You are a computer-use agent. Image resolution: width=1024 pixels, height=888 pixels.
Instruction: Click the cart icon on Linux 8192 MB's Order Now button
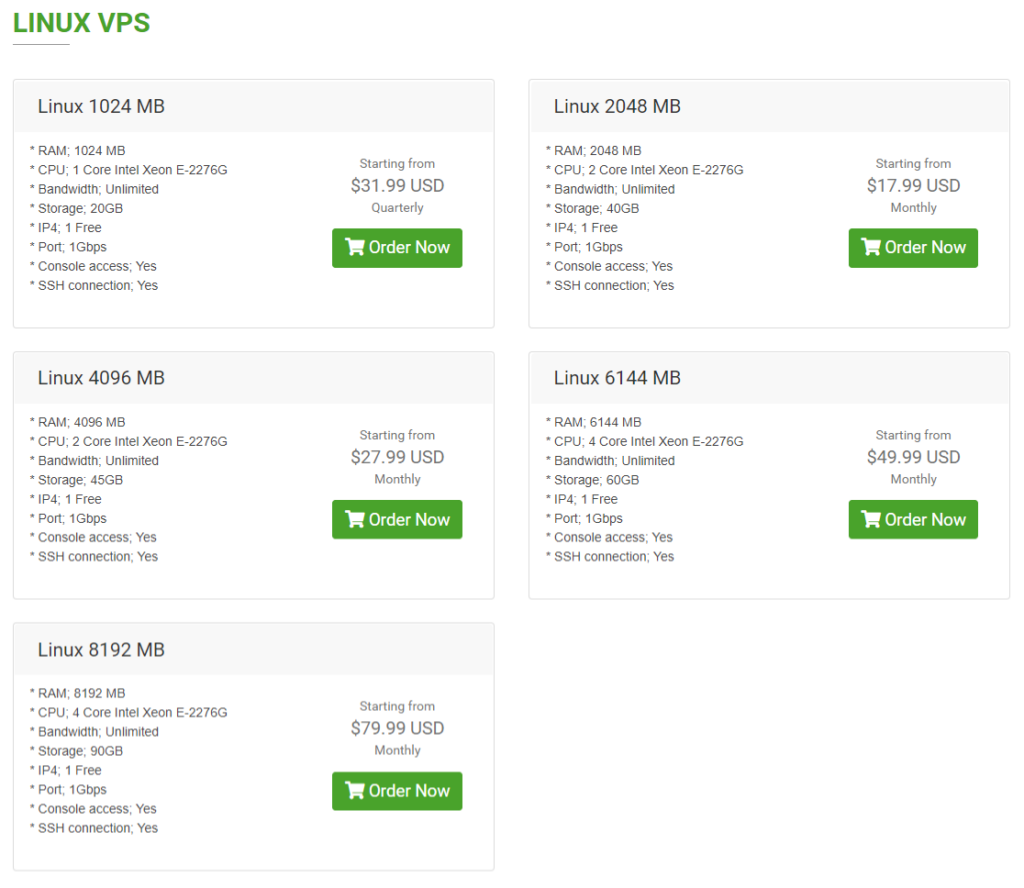click(x=354, y=790)
